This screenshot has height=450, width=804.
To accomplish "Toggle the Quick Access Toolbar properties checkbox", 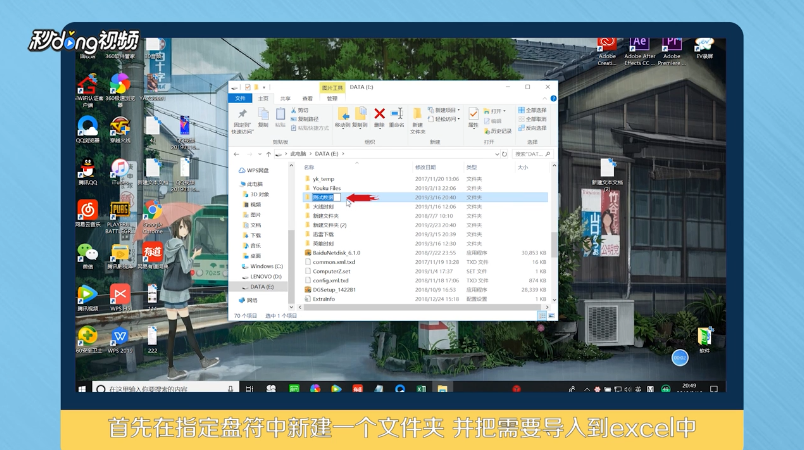I will point(247,87).
